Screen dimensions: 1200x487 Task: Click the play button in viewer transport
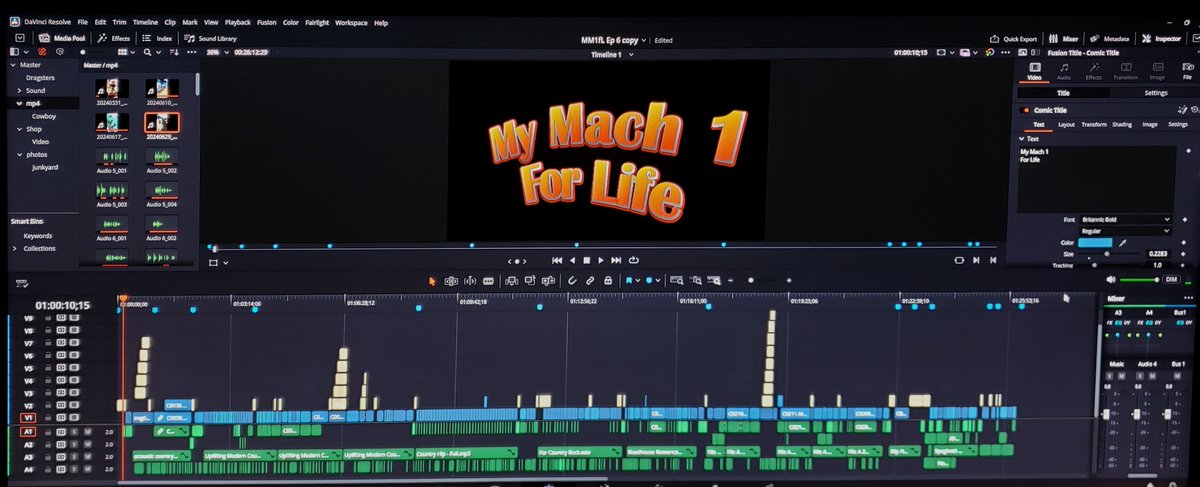click(x=602, y=260)
